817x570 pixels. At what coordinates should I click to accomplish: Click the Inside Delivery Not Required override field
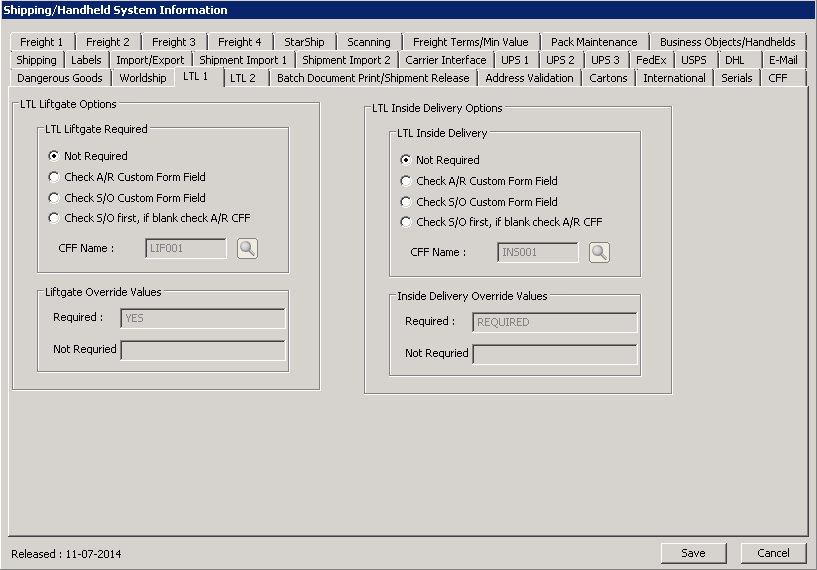554,354
